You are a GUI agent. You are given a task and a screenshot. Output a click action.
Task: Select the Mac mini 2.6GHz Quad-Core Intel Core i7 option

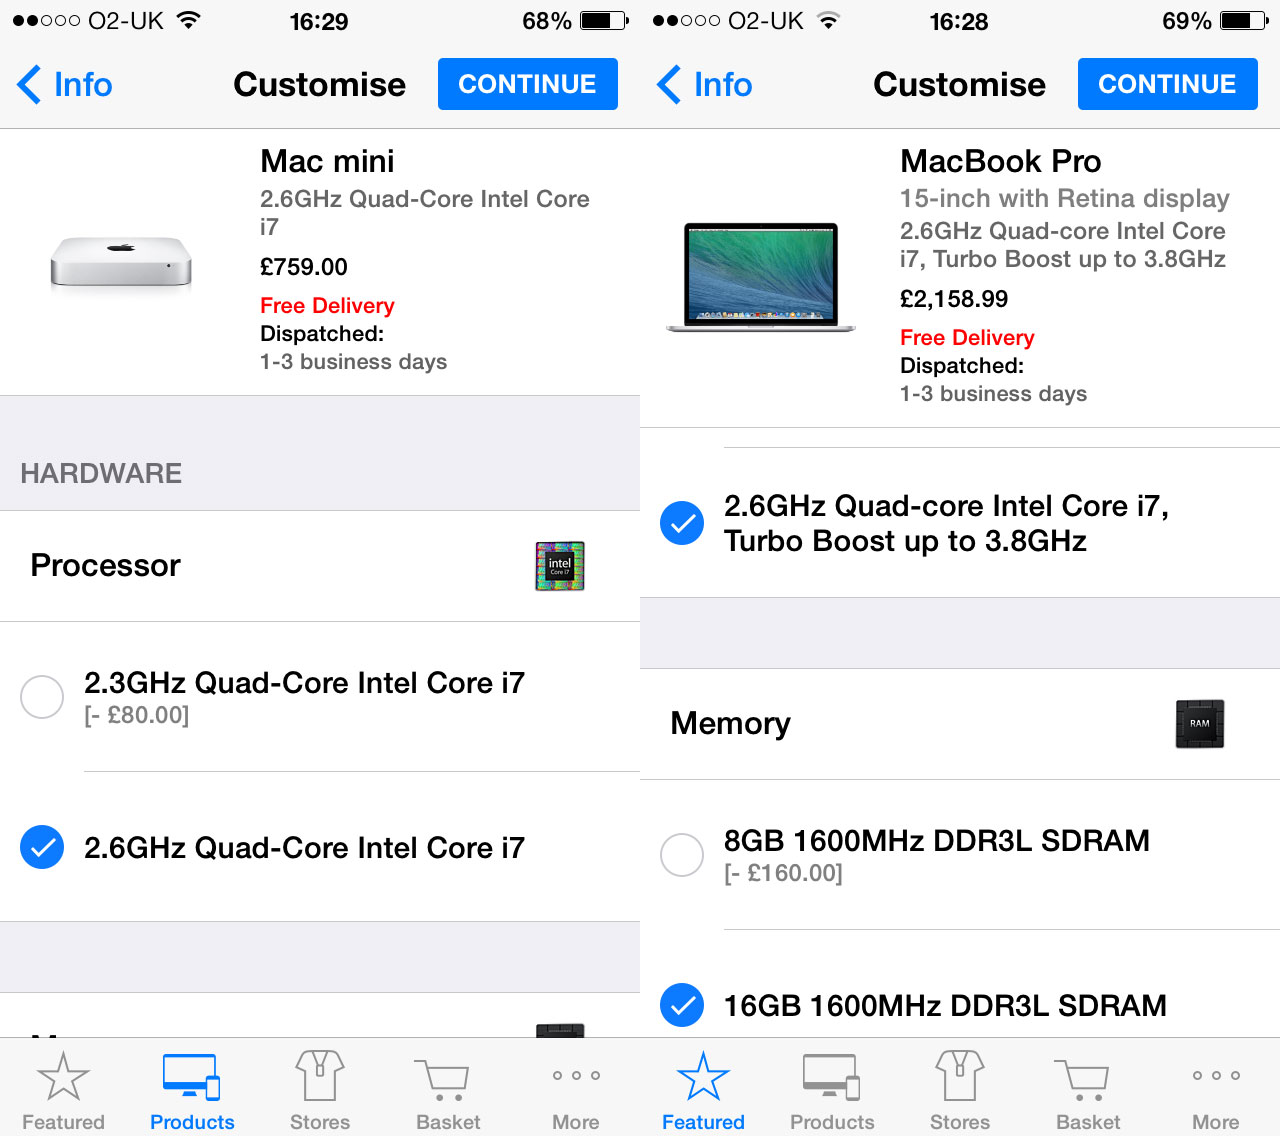320,847
